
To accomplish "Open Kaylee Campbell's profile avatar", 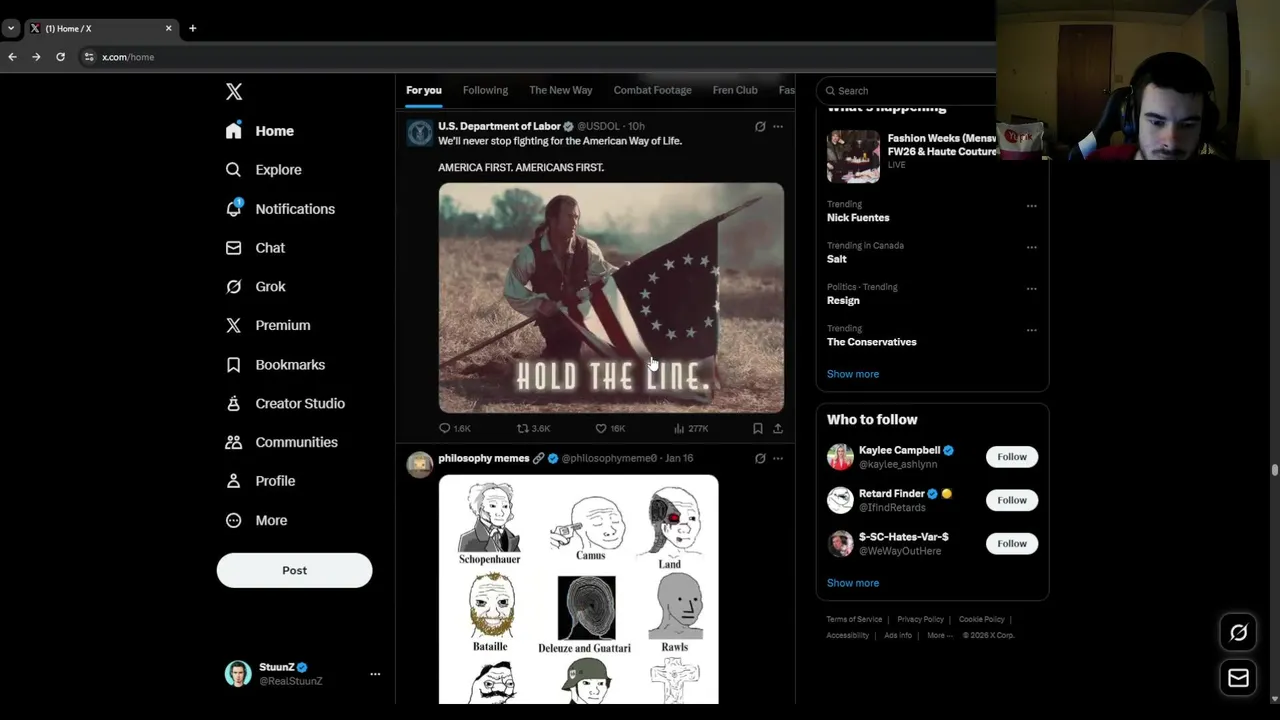I will (840, 457).
